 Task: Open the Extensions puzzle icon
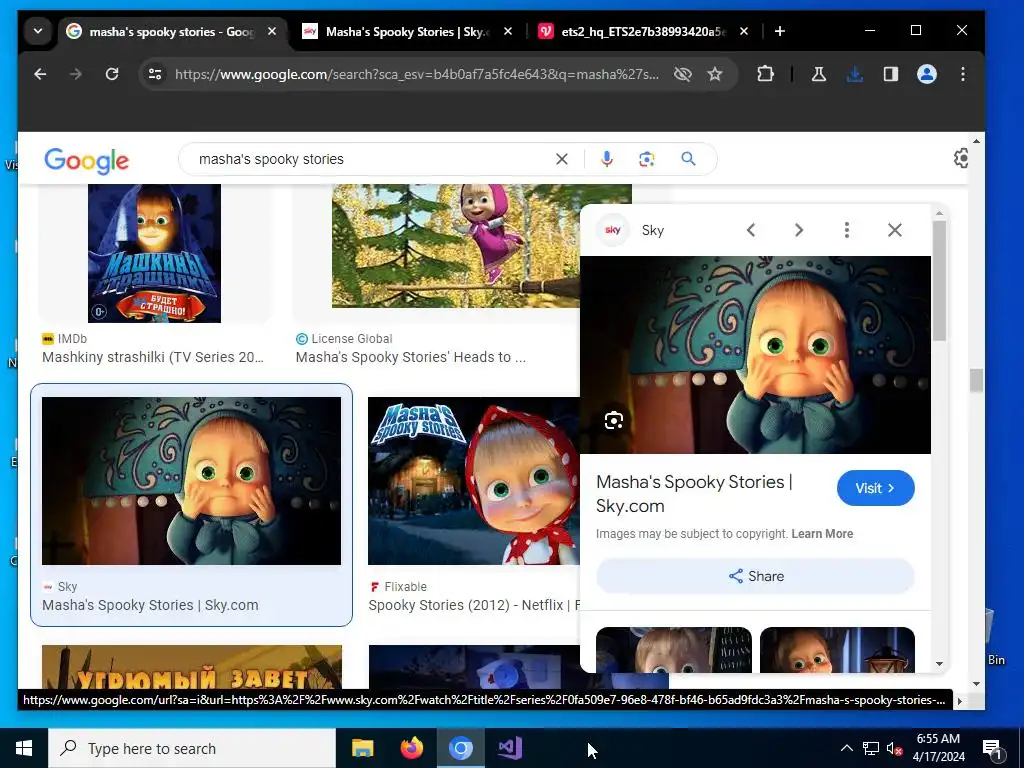pos(765,74)
